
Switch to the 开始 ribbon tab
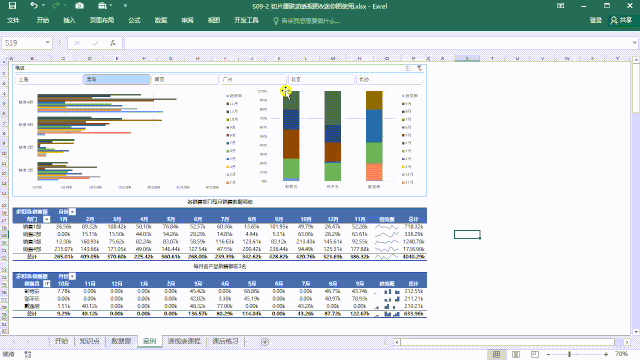tap(42, 20)
